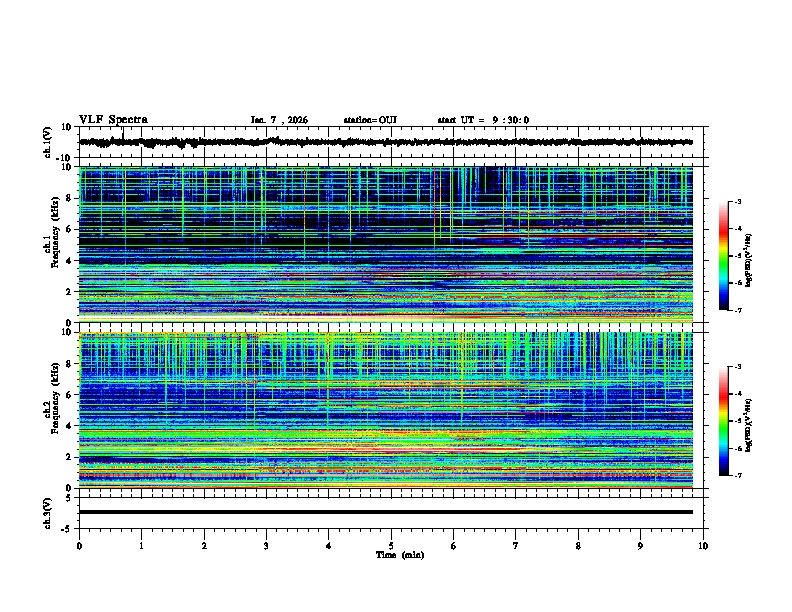This screenshot has width=792, height=612.
Task: Click the "10" tick ending the time axis
Action: point(703,546)
